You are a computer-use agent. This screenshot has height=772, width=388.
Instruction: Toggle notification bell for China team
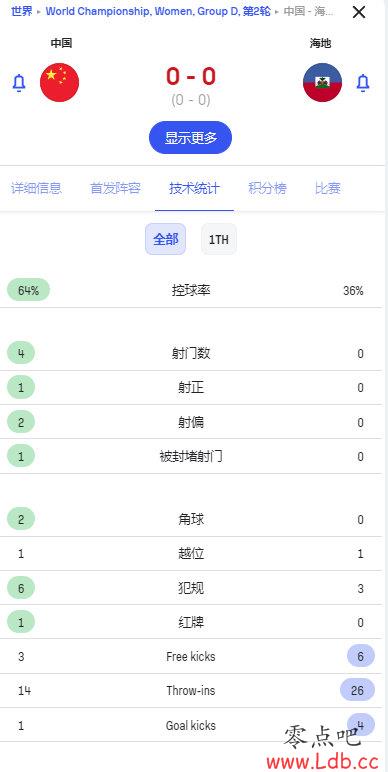tap(19, 83)
